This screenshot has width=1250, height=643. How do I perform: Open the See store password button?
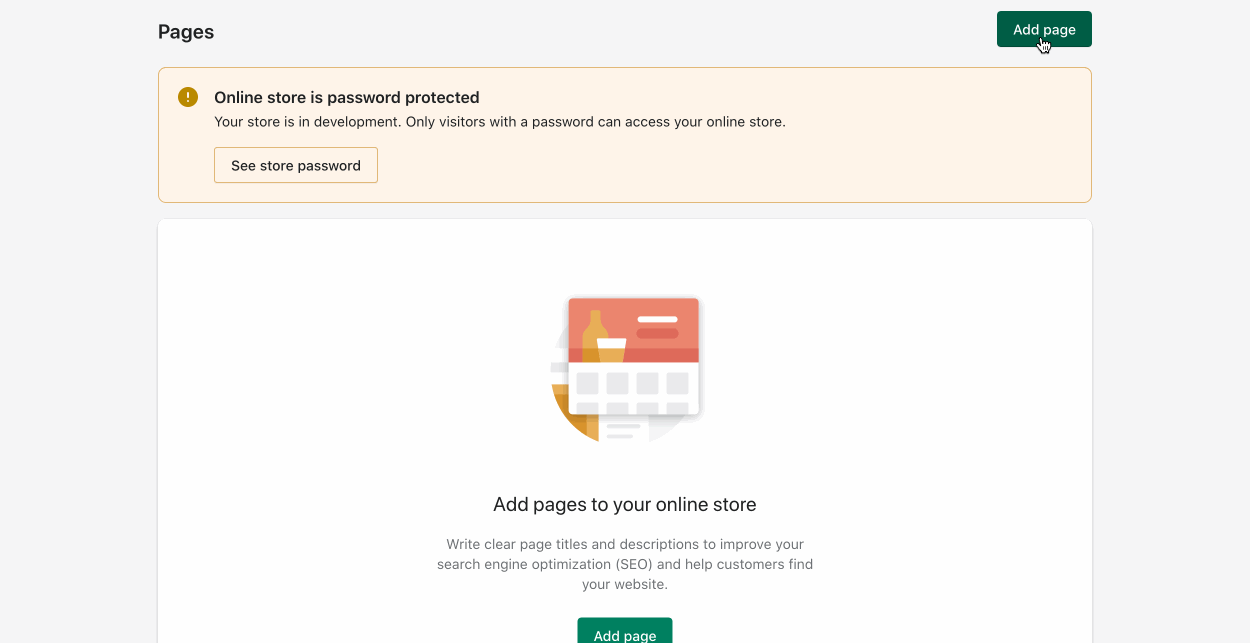coord(295,165)
